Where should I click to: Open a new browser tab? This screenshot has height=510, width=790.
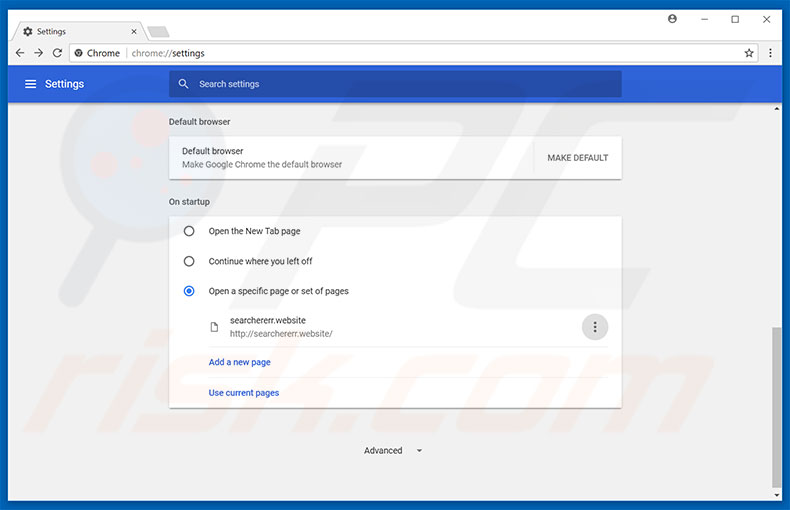pos(158,31)
